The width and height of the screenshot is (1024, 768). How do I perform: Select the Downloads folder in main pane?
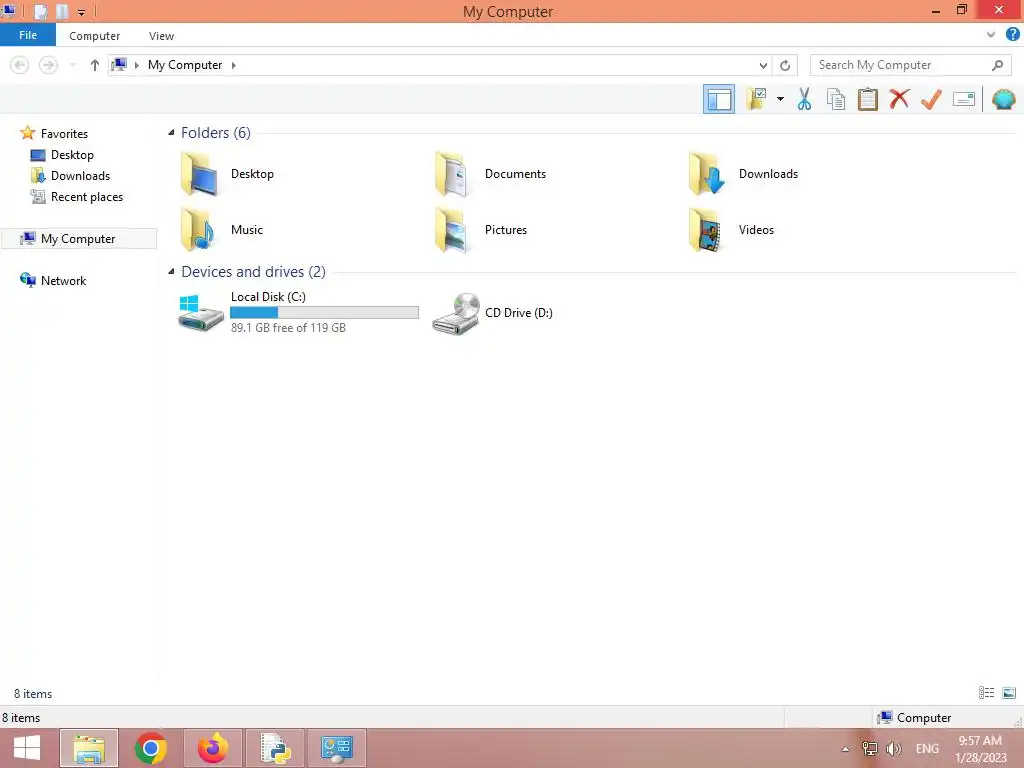[743, 174]
